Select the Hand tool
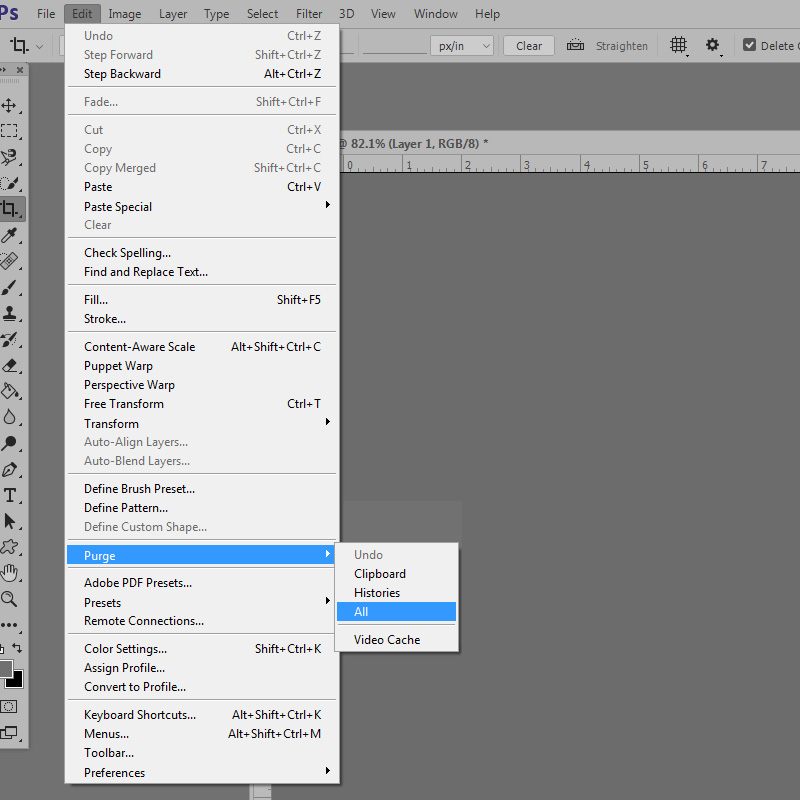The width and height of the screenshot is (800, 800). (10, 573)
